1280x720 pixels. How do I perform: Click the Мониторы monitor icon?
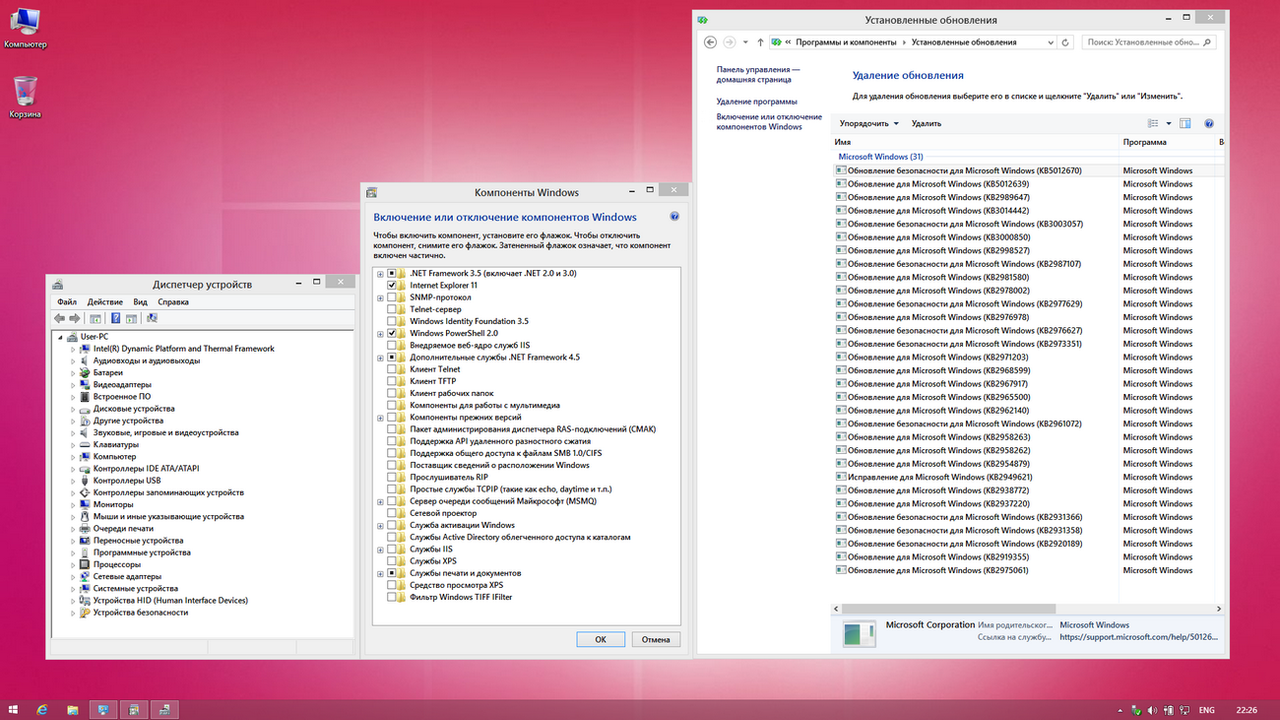[85, 504]
